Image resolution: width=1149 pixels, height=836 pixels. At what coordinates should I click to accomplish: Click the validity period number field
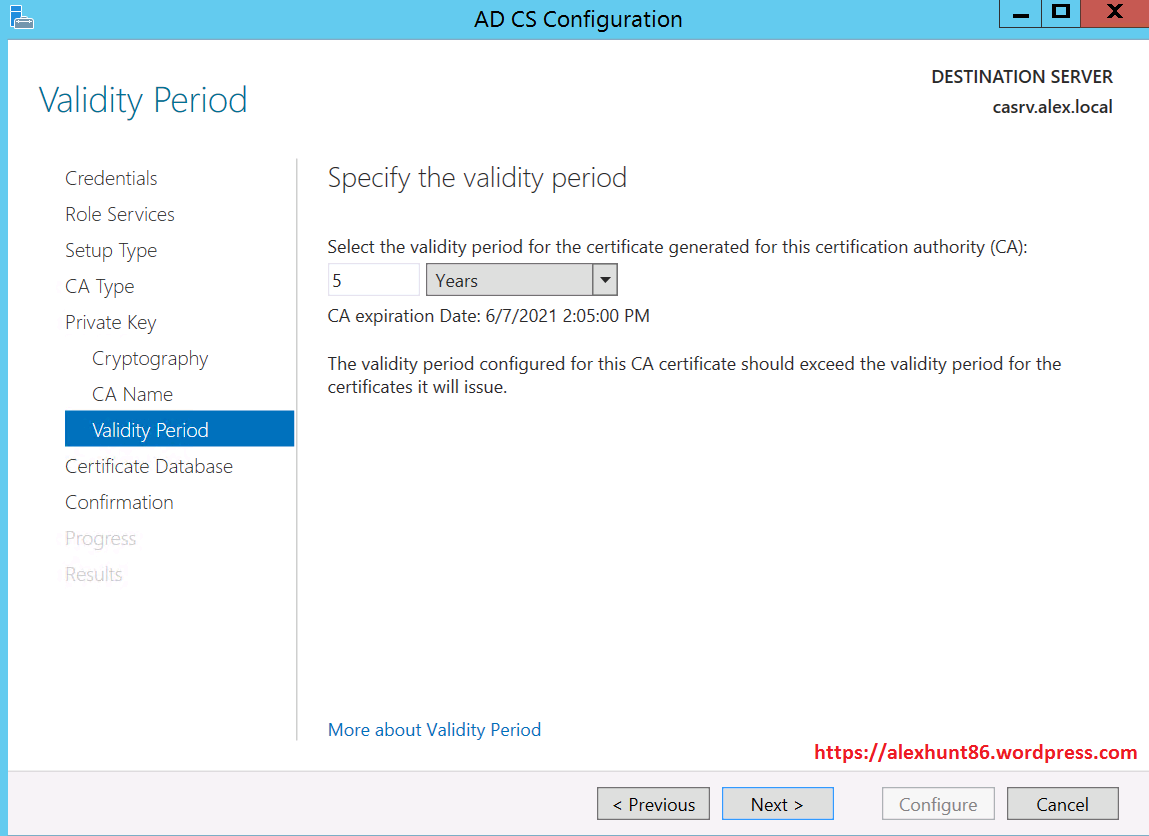point(373,280)
